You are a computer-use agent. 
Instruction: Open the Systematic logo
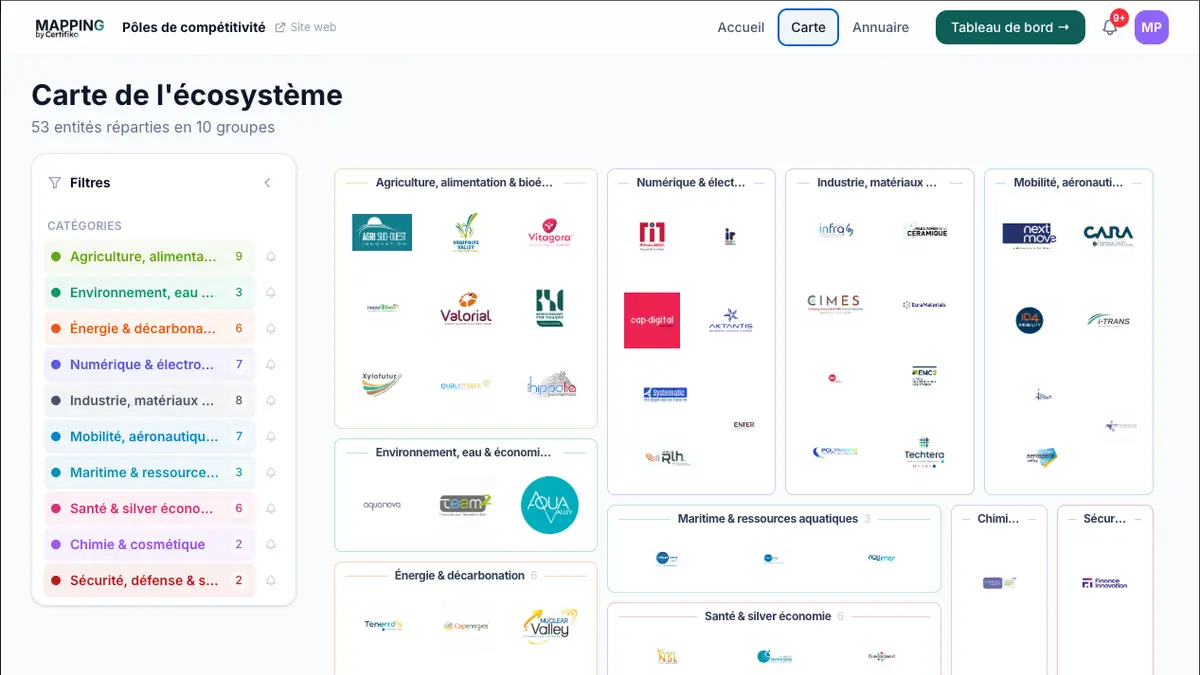(665, 395)
